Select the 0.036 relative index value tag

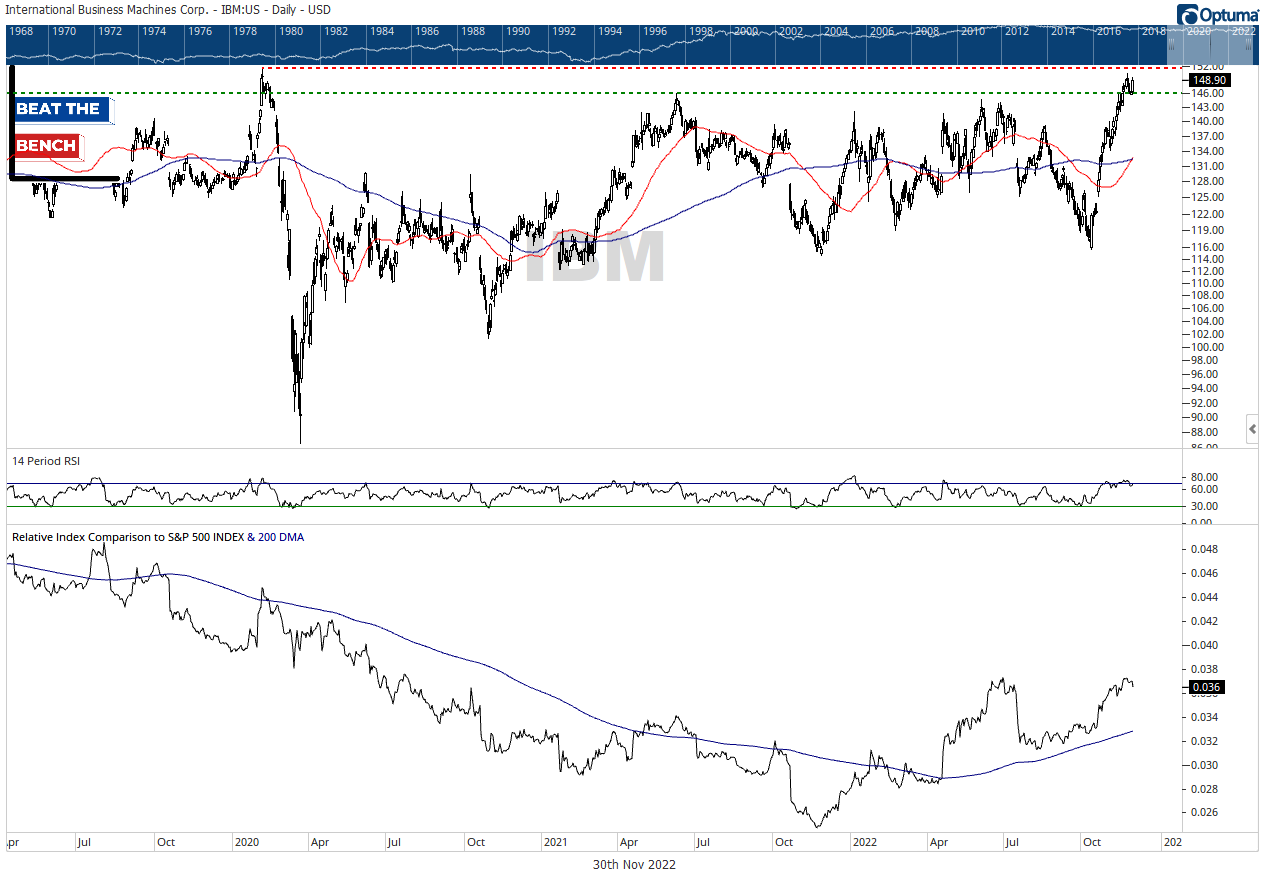click(x=1205, y=687)
